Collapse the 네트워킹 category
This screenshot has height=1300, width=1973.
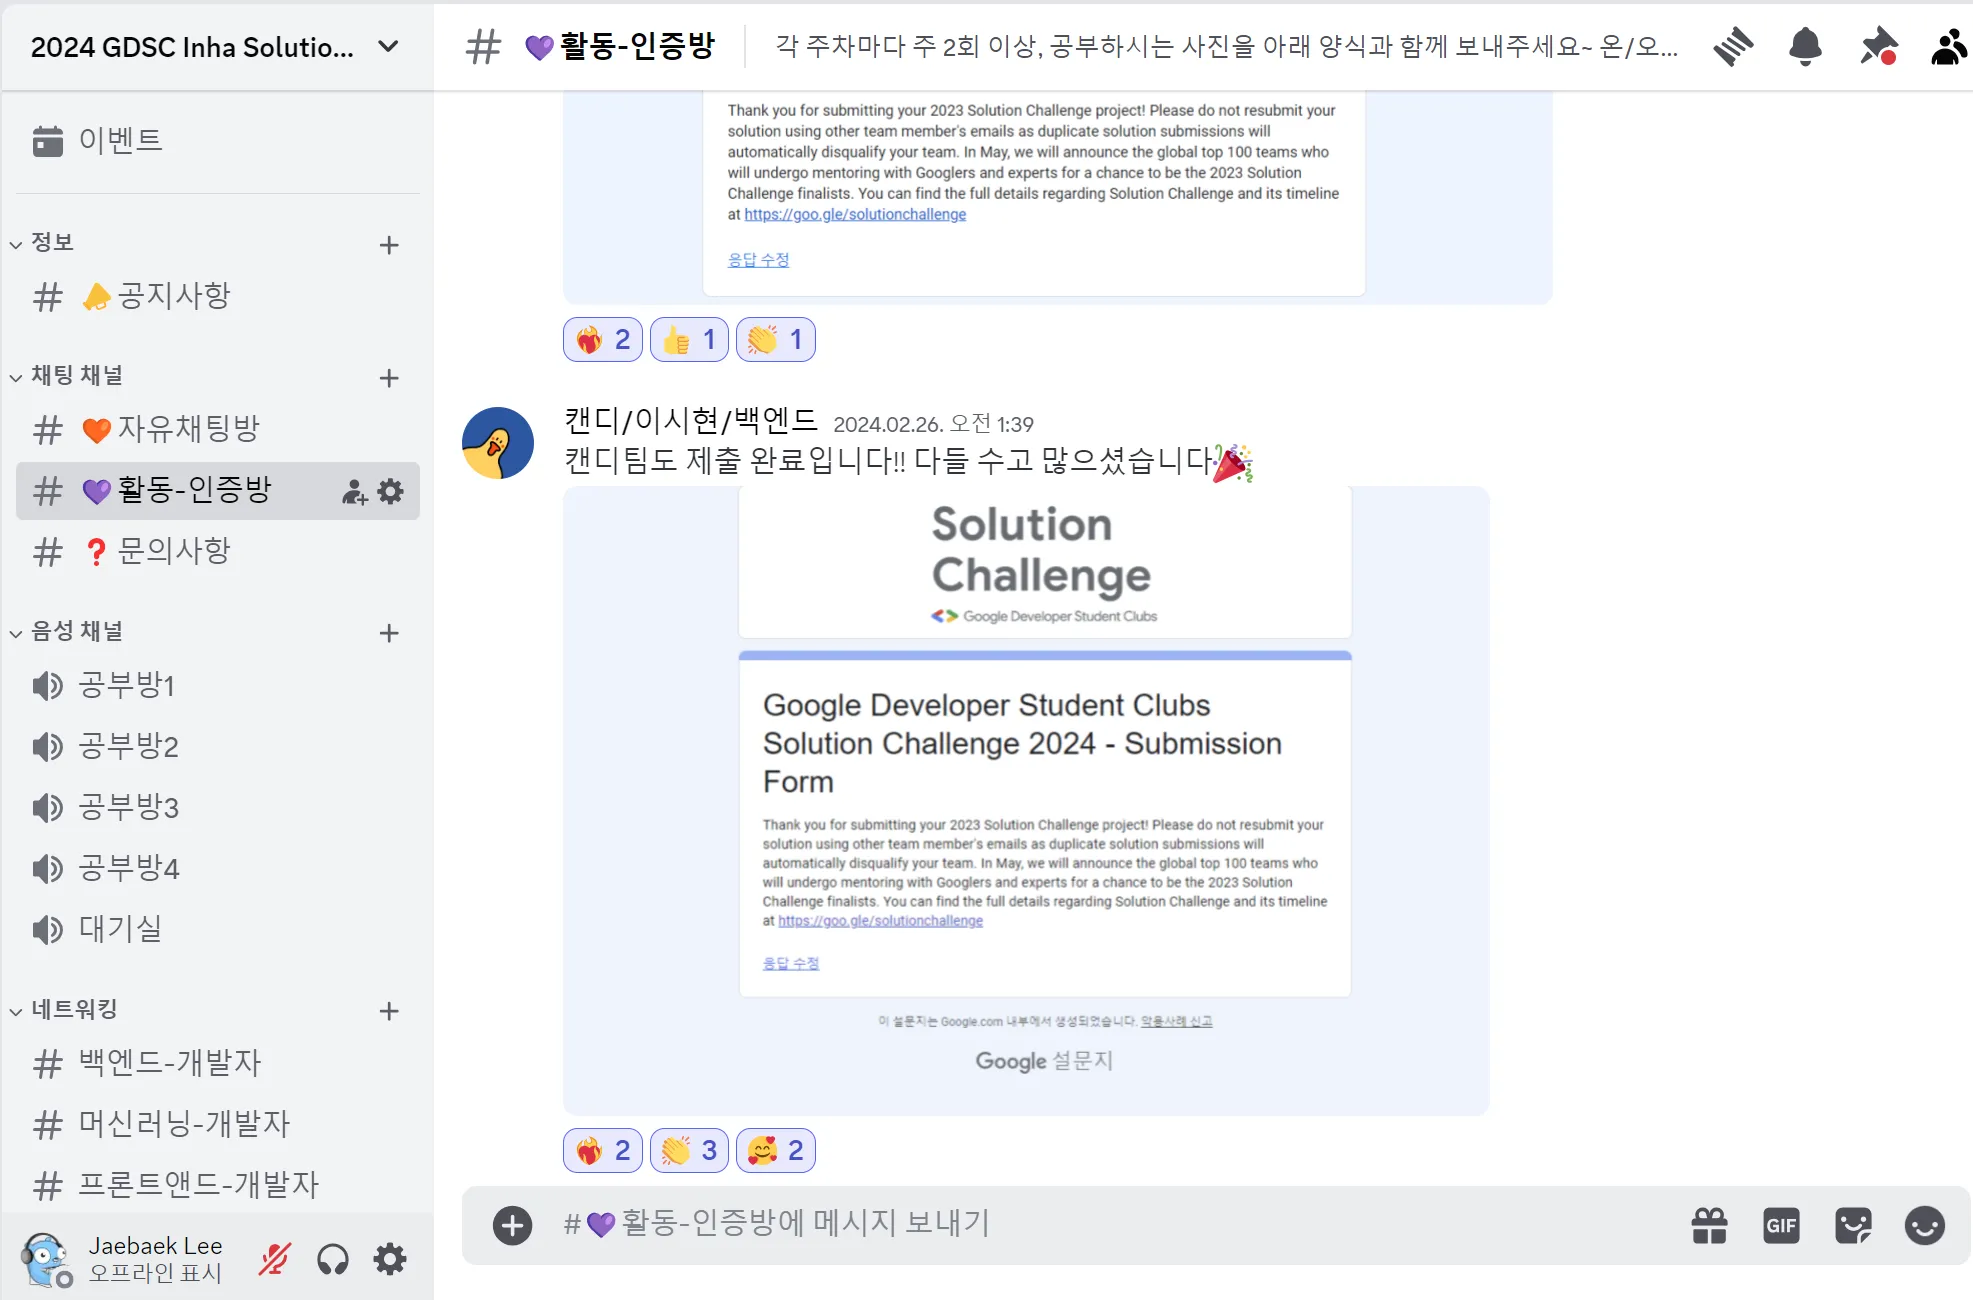63,1009
